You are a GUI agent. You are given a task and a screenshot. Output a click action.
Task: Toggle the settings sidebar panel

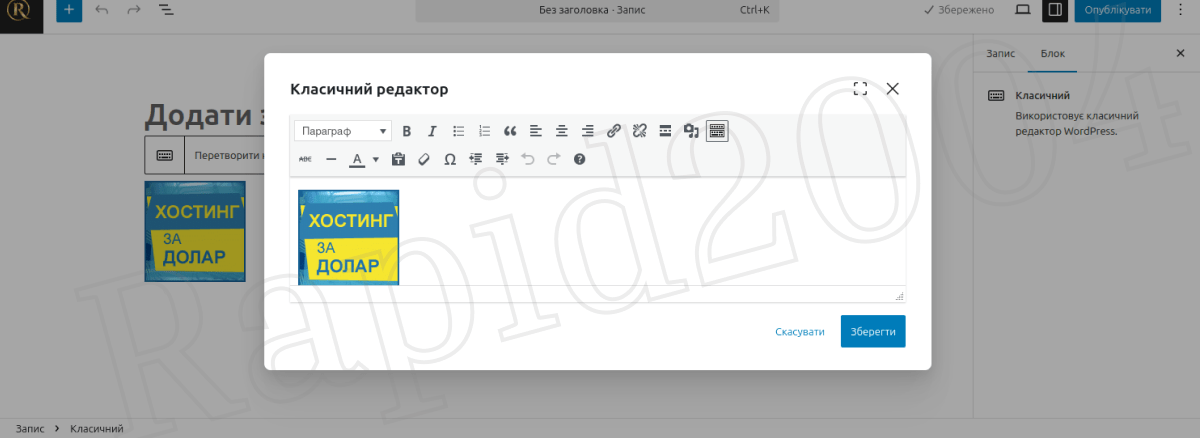pos(1054,10)
